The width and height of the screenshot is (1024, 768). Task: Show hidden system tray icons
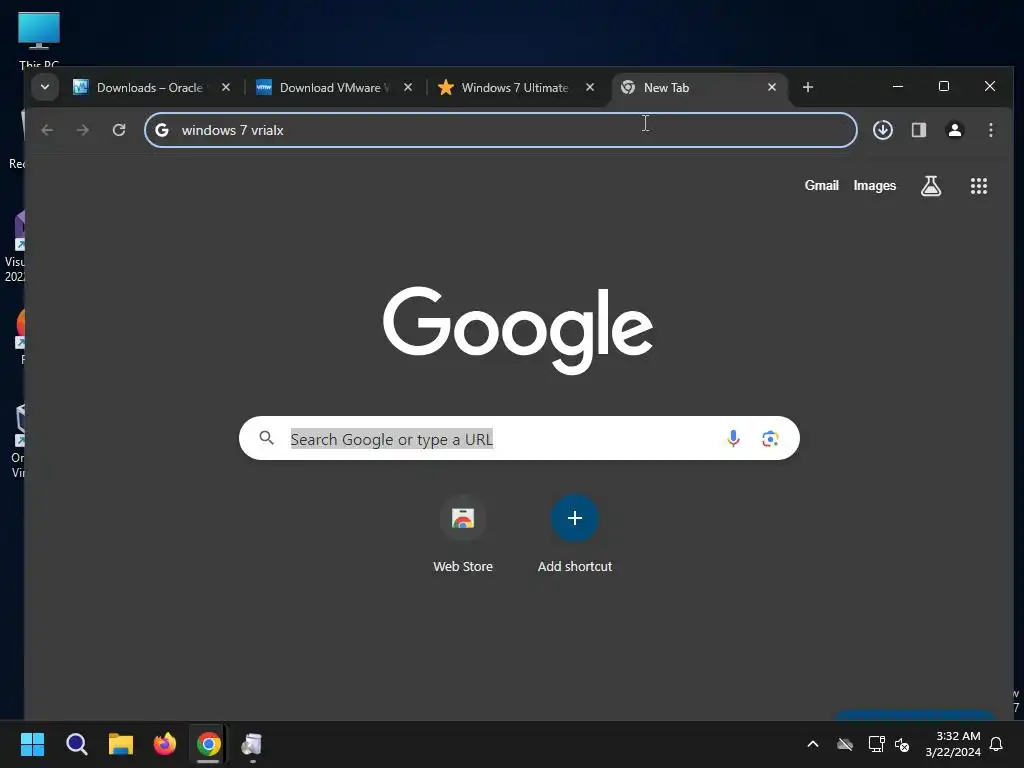pos(813,744)
